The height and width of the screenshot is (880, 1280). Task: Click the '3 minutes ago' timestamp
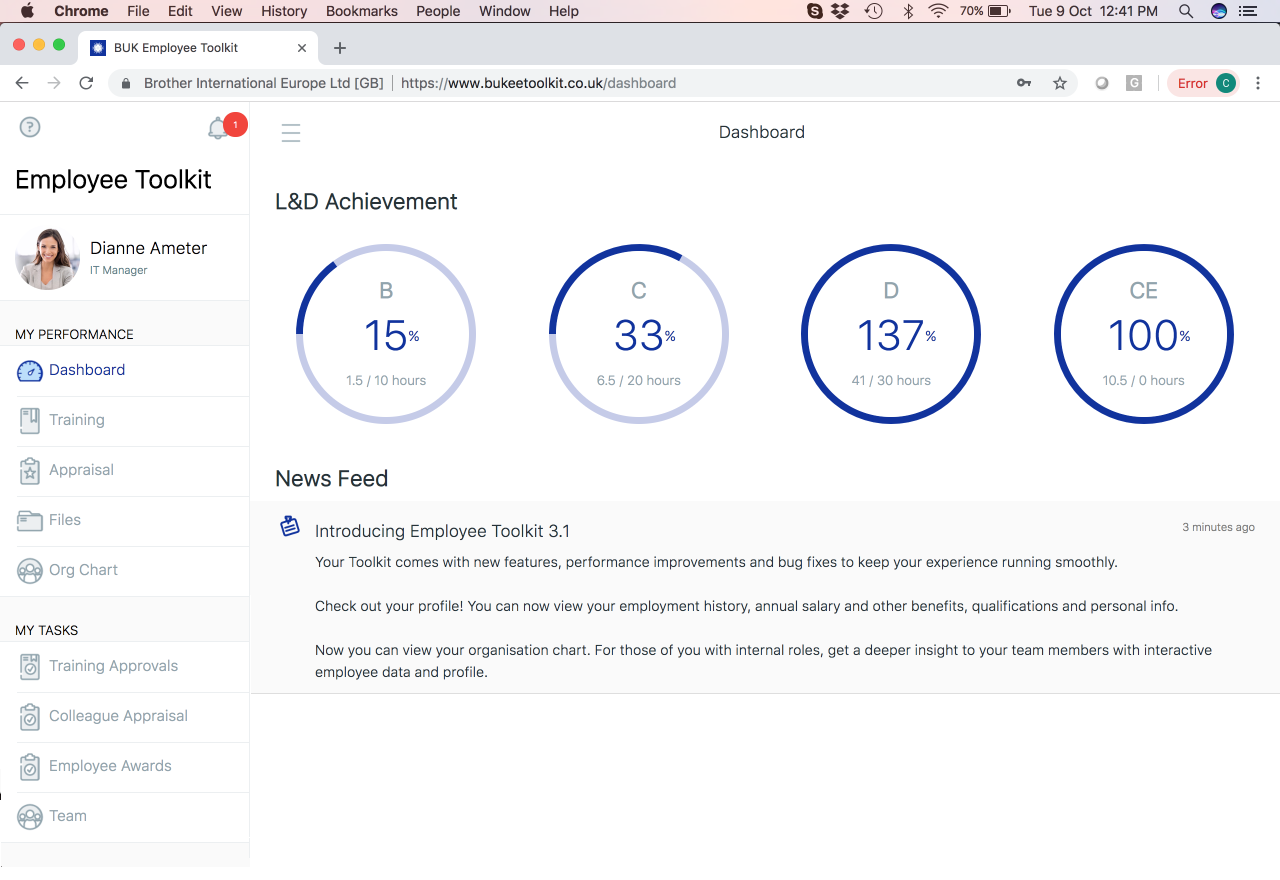1218,527
